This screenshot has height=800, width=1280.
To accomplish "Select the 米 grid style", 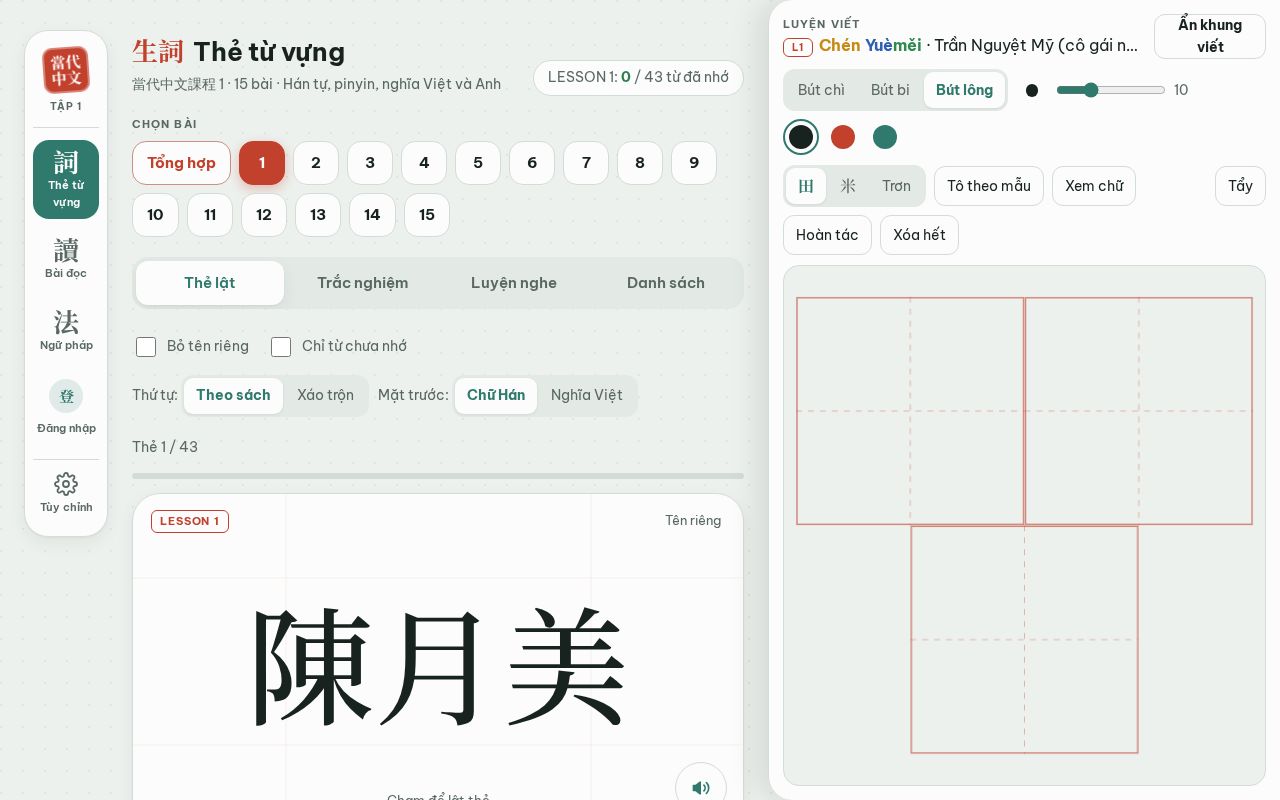I will coord(848,186).
